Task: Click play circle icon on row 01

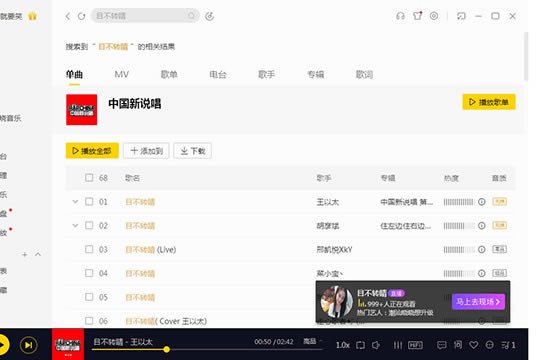Action: [x=482, y=202]
